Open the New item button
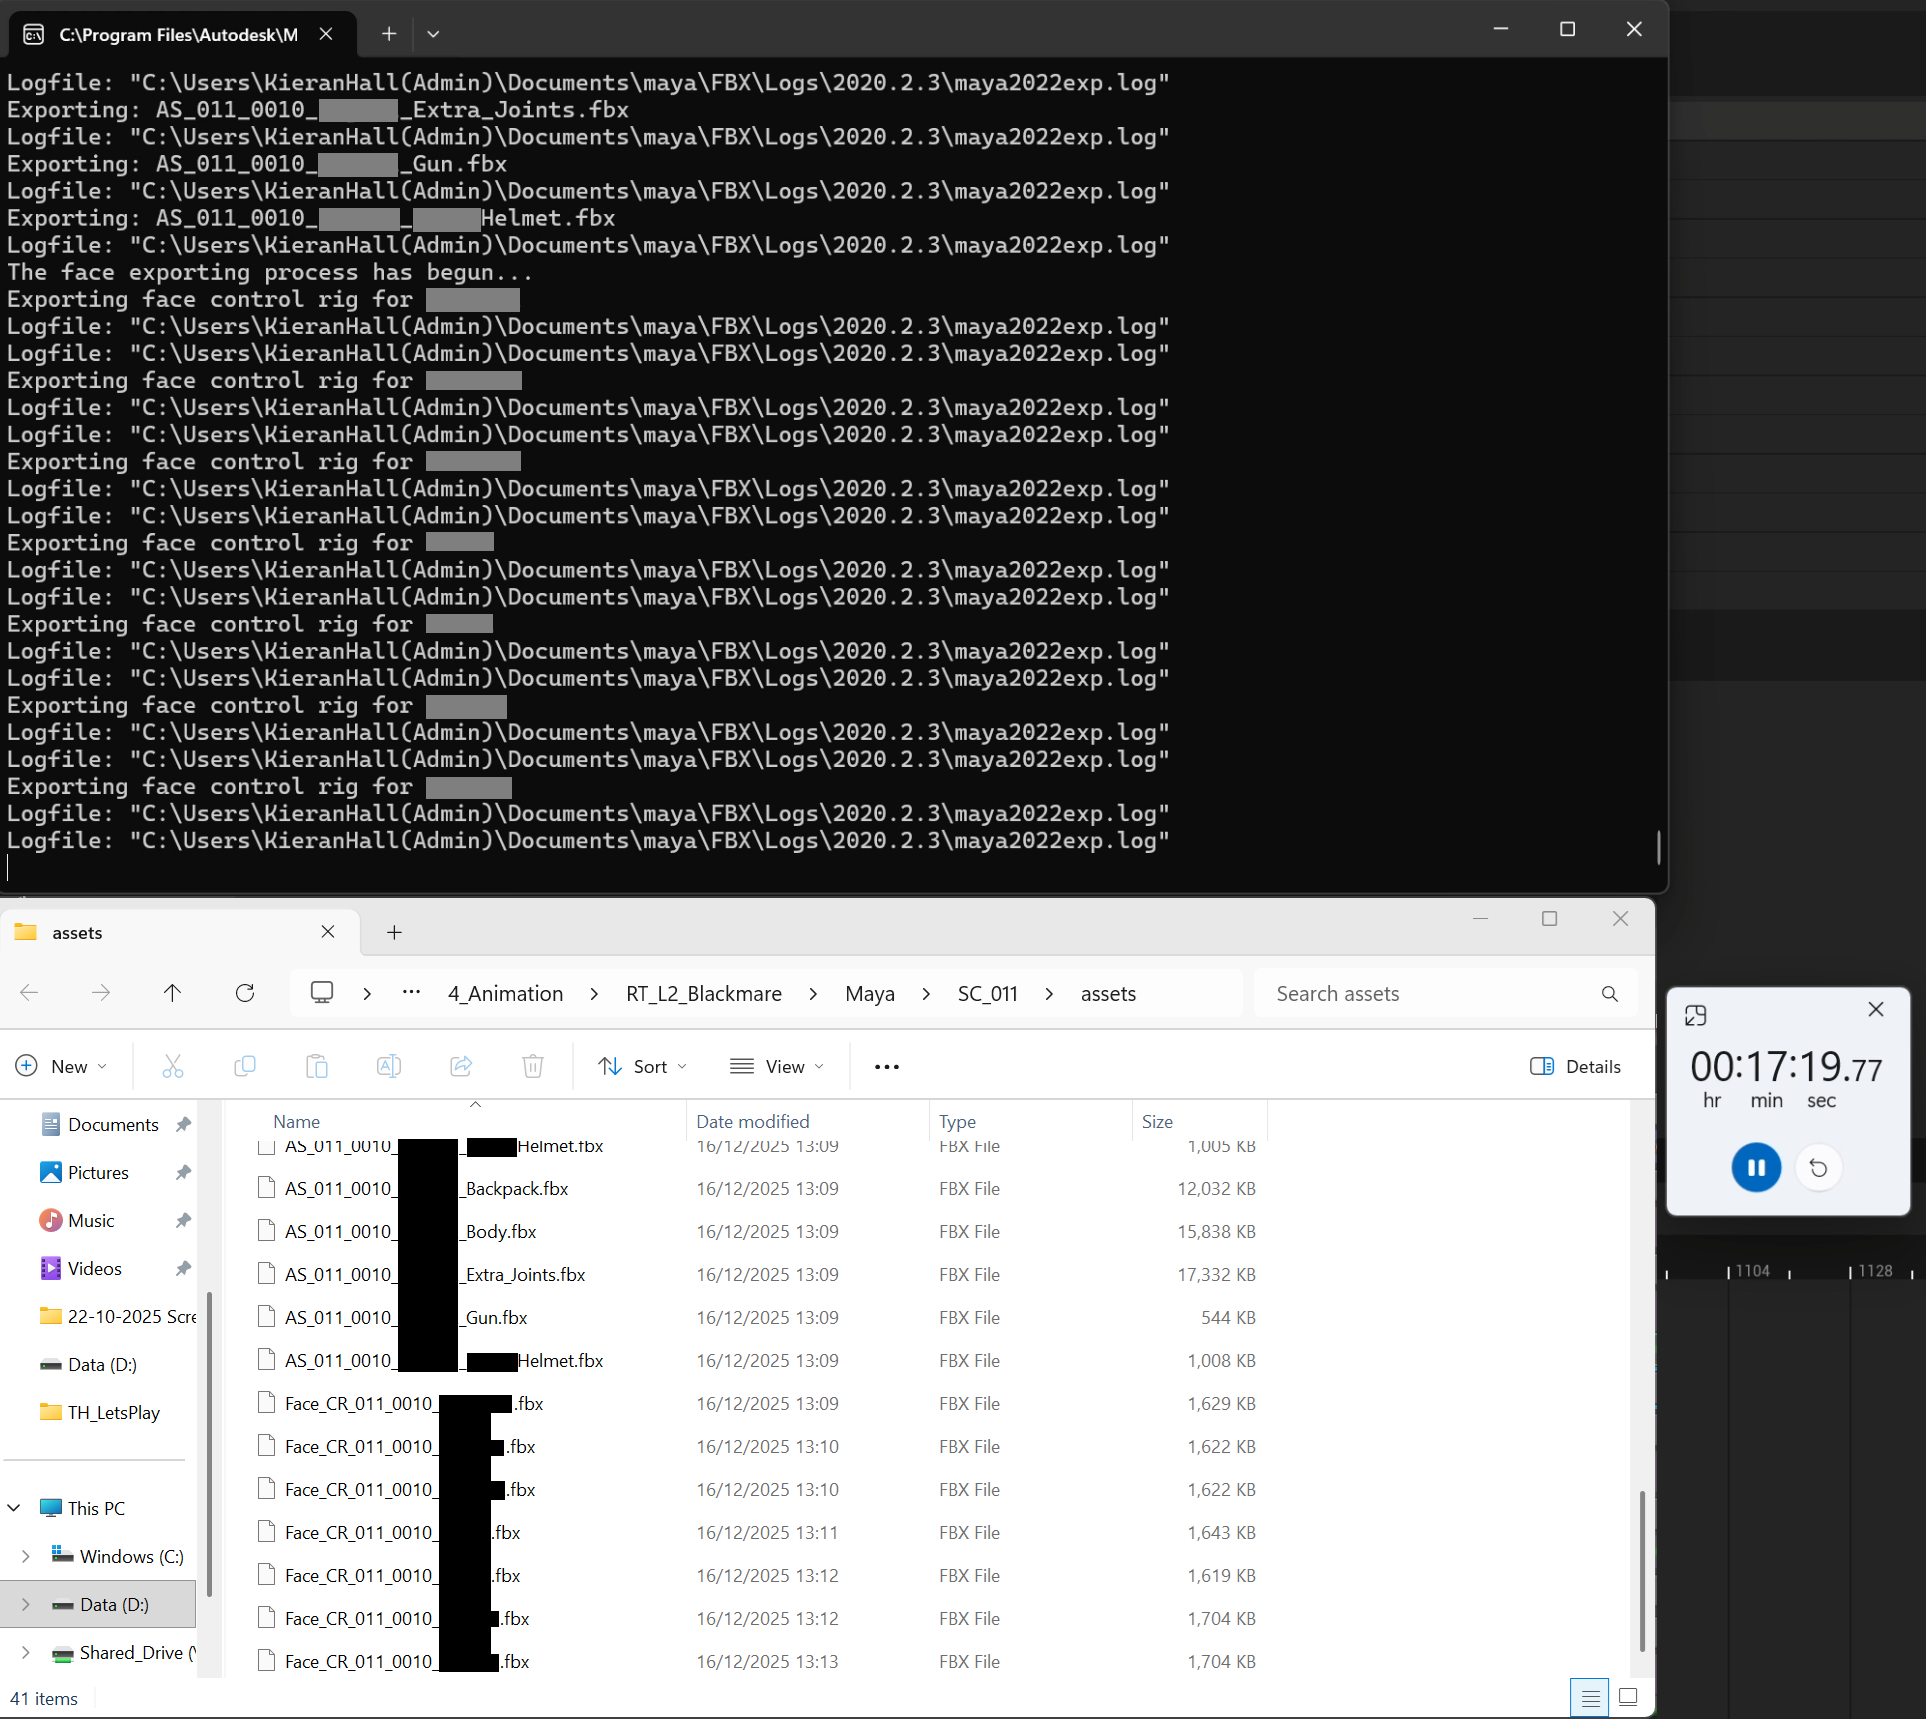Viewport: 1926px width, 1719px height. [61, 1066]
